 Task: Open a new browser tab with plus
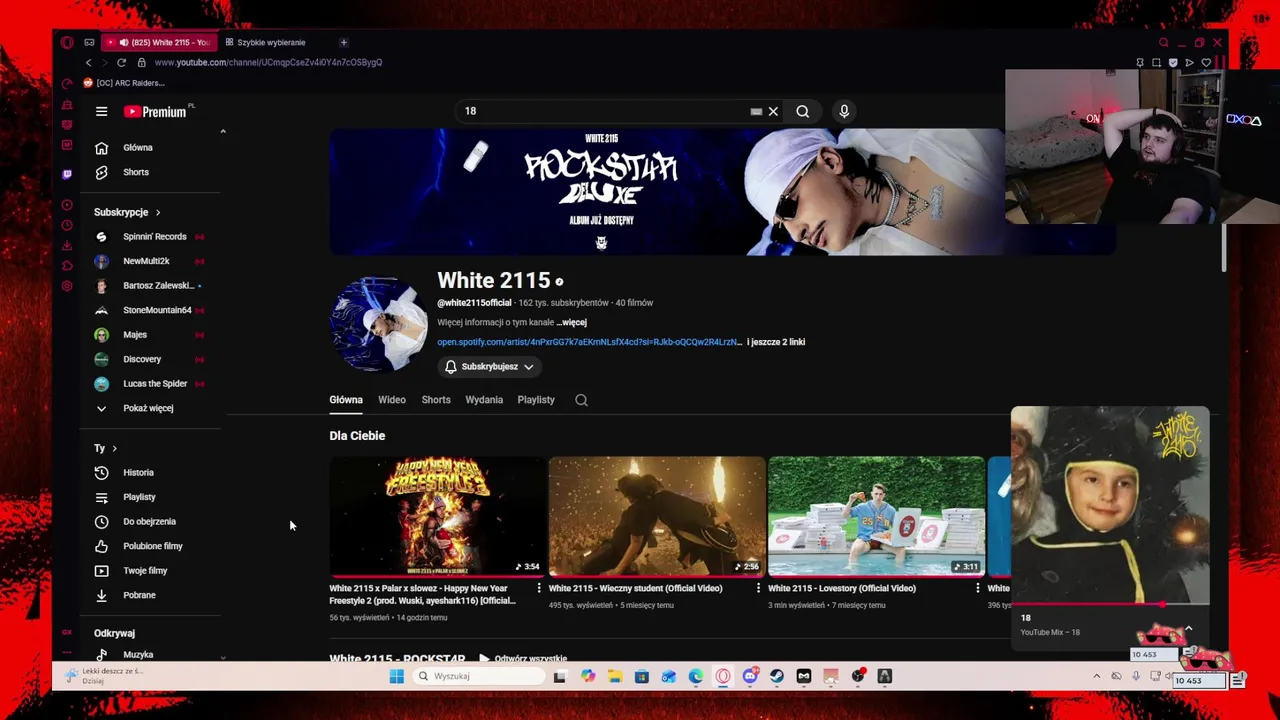tap(343, 42)
